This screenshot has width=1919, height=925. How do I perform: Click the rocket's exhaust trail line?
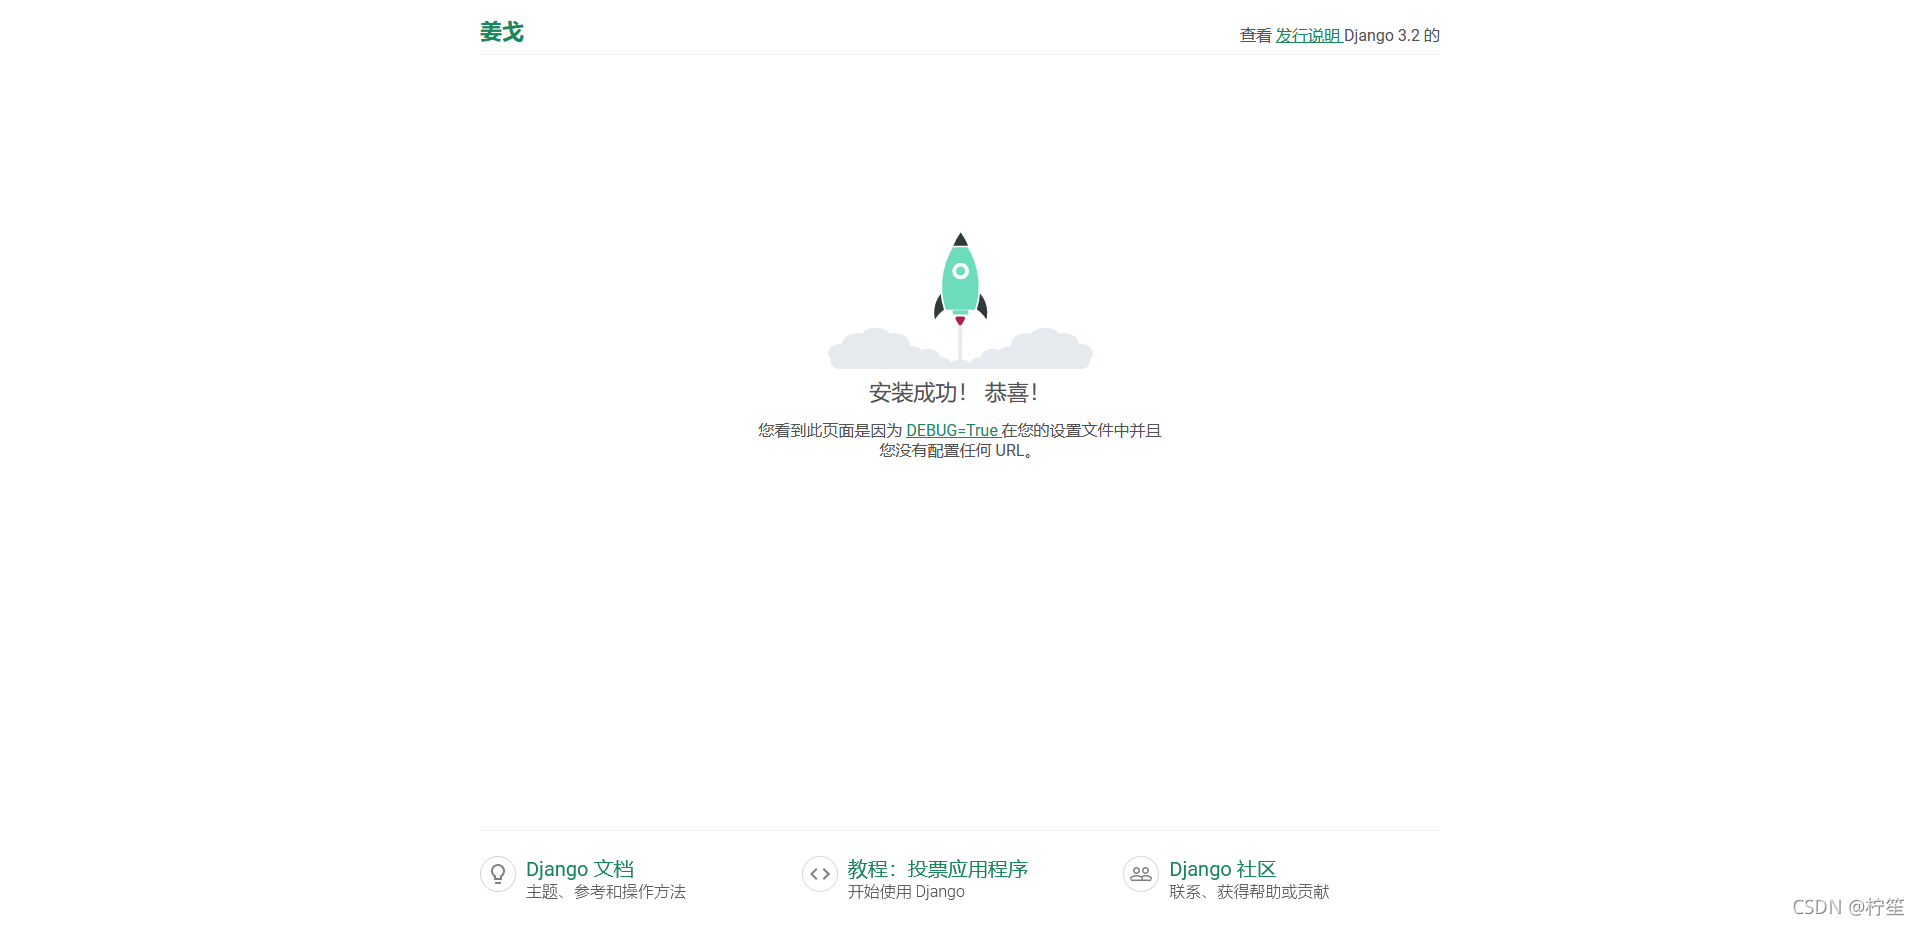[x=959, y=340]
